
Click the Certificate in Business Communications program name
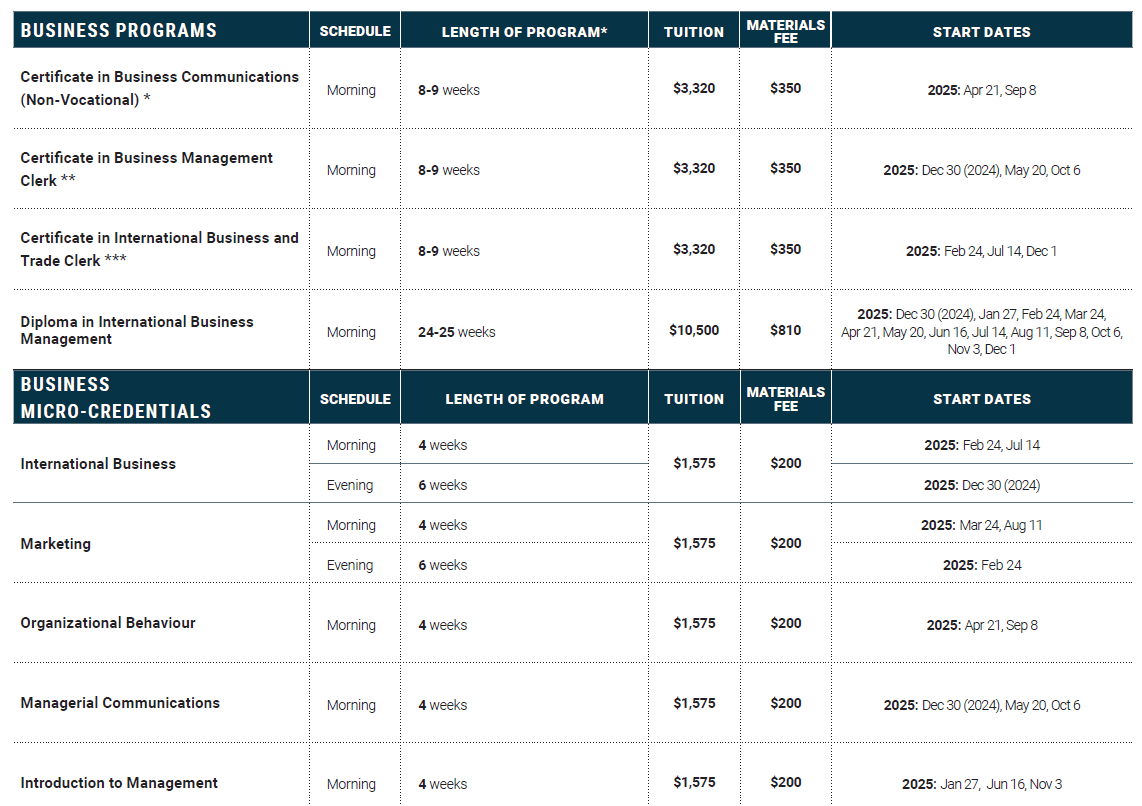click(159, 89)
